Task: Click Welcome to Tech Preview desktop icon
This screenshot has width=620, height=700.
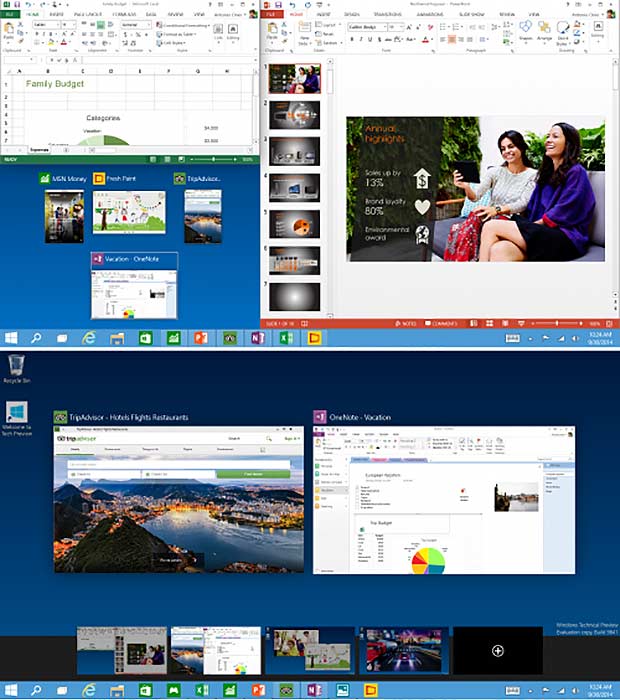Action: [x=15, y=417]
